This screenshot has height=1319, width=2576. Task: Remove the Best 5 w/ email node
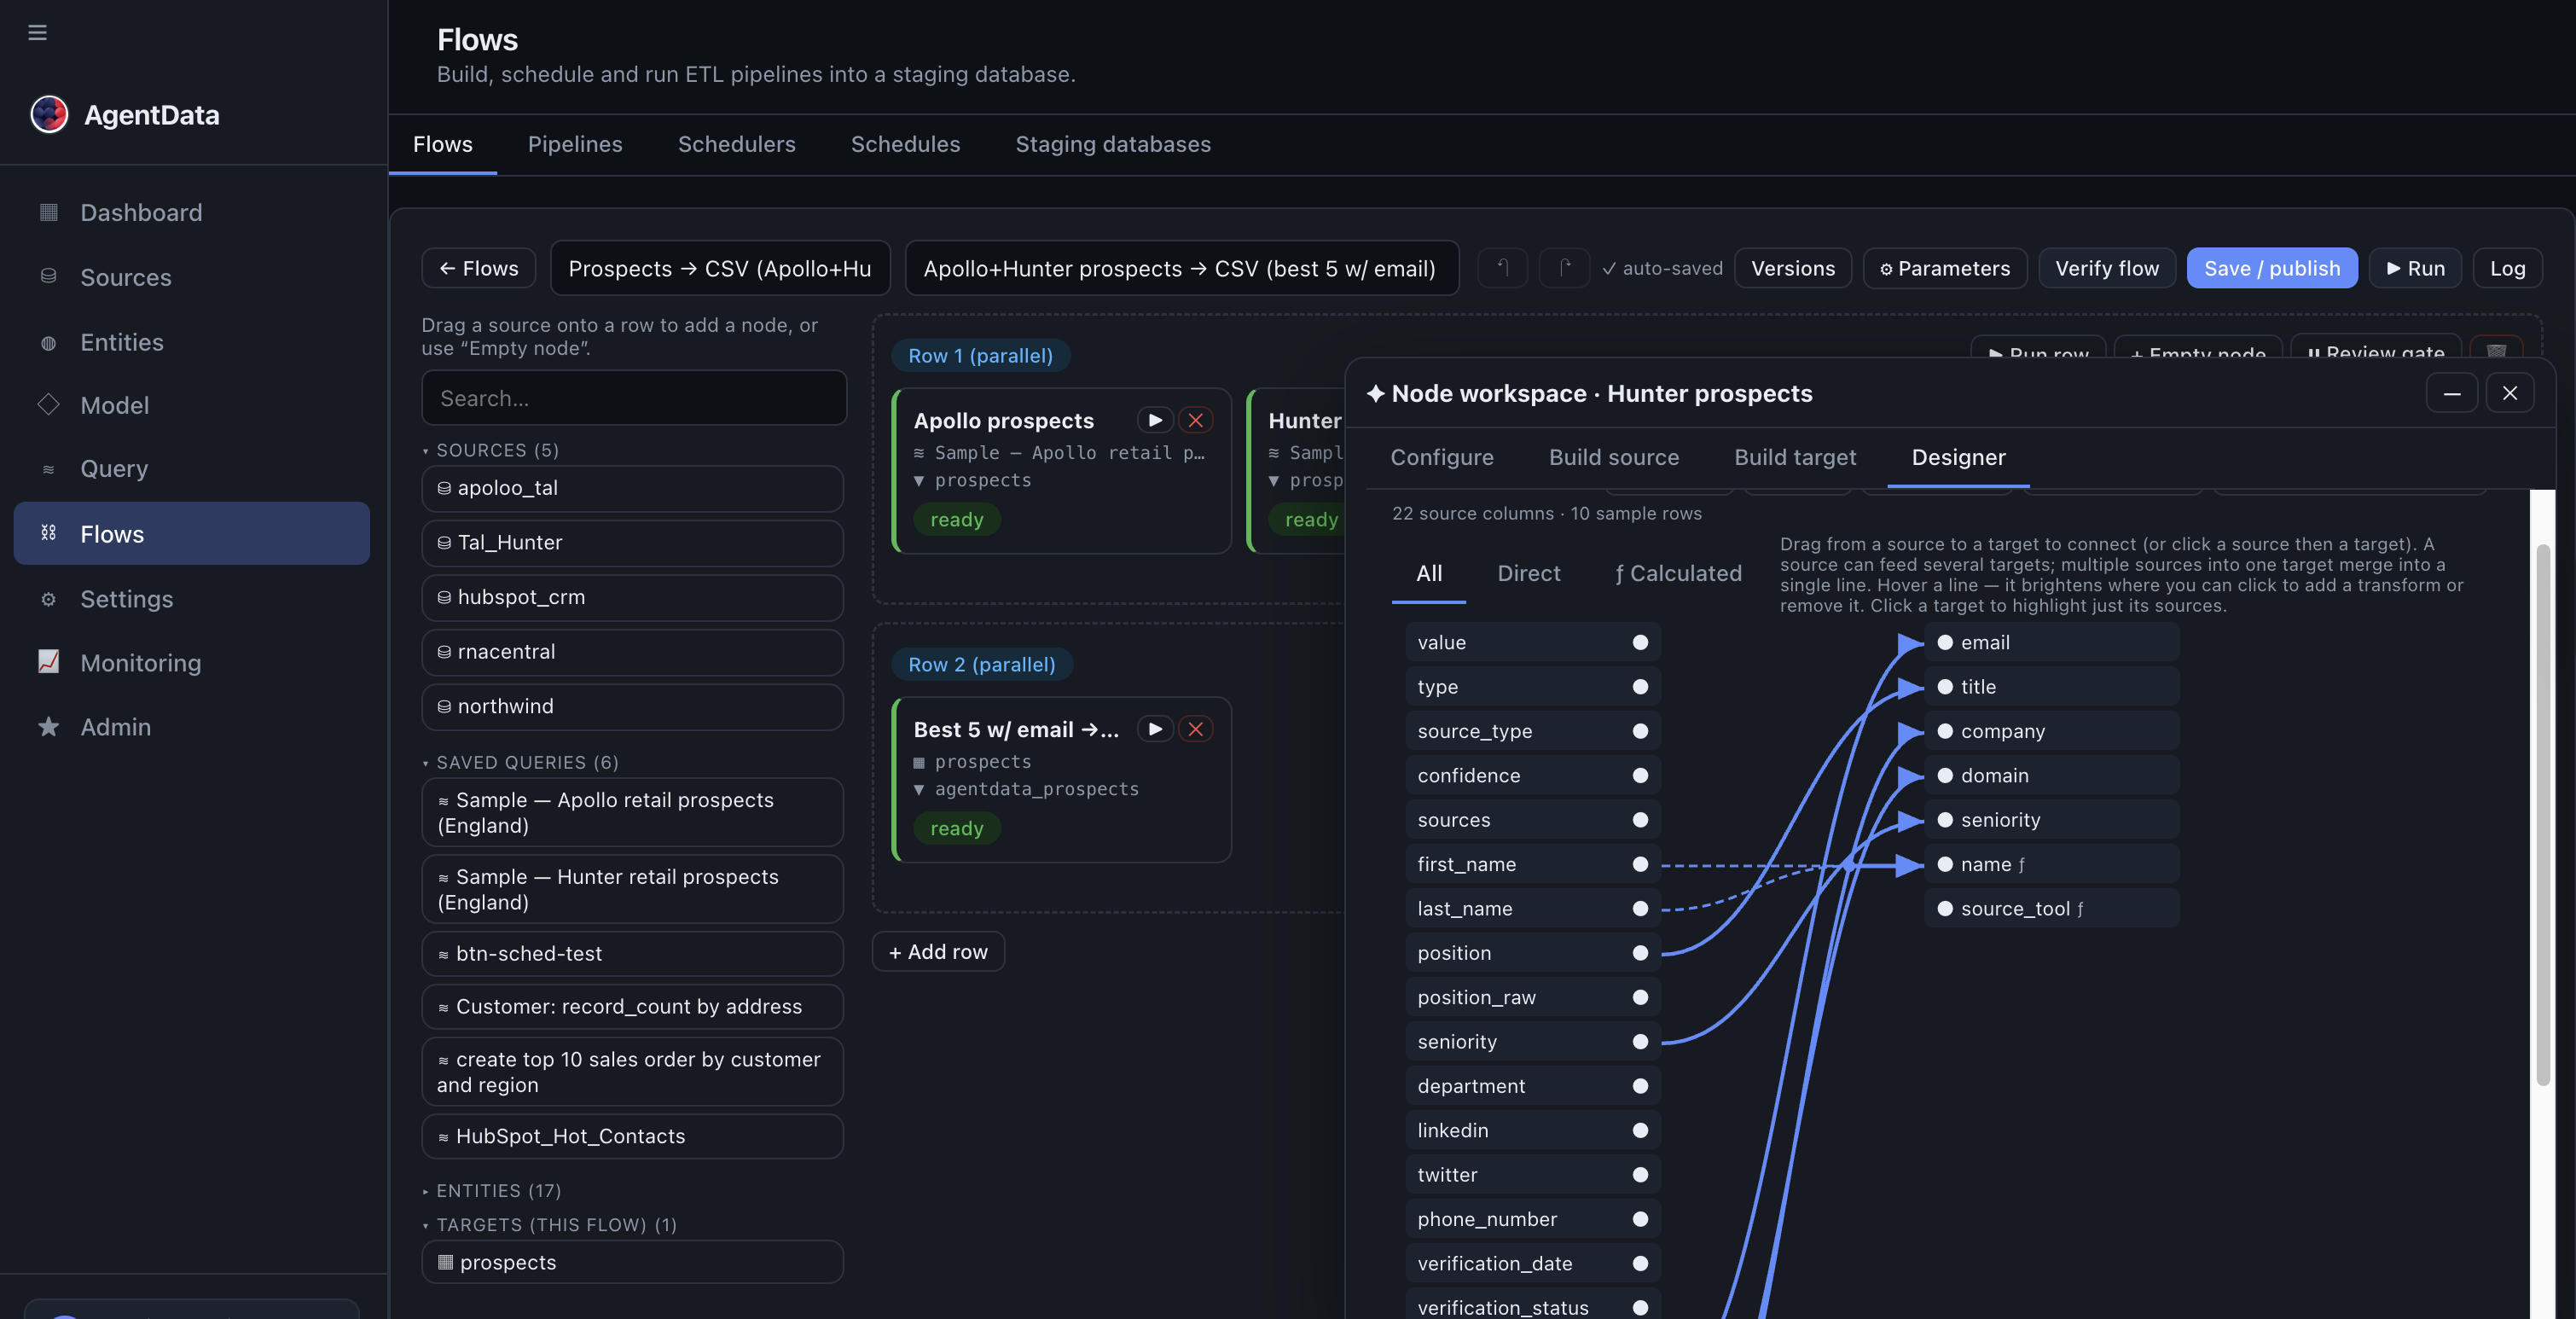[x=1195, y=729]
